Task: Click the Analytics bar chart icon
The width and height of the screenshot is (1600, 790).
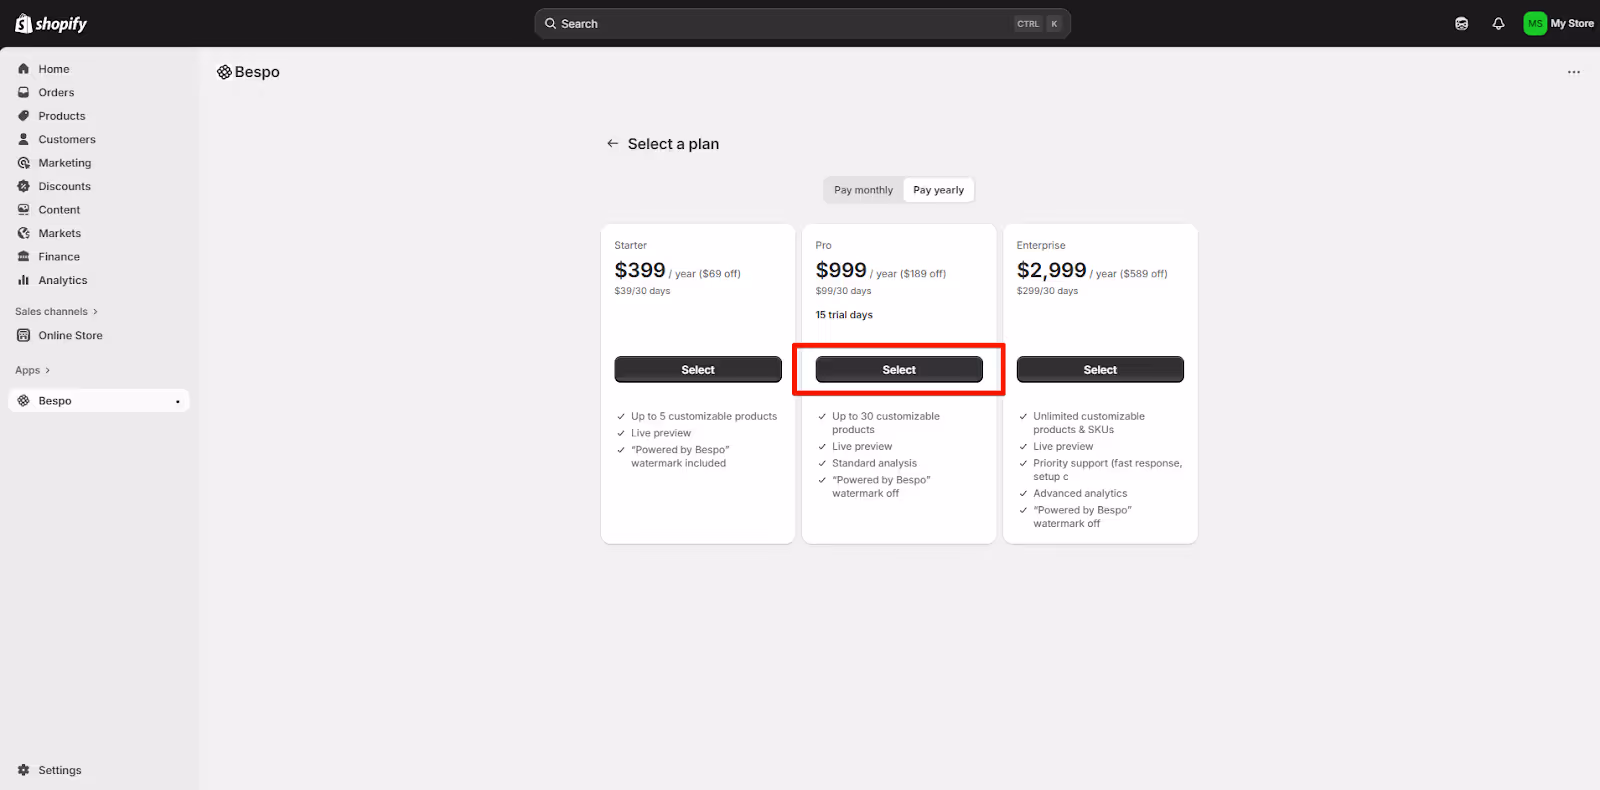Action: point(24,280)
